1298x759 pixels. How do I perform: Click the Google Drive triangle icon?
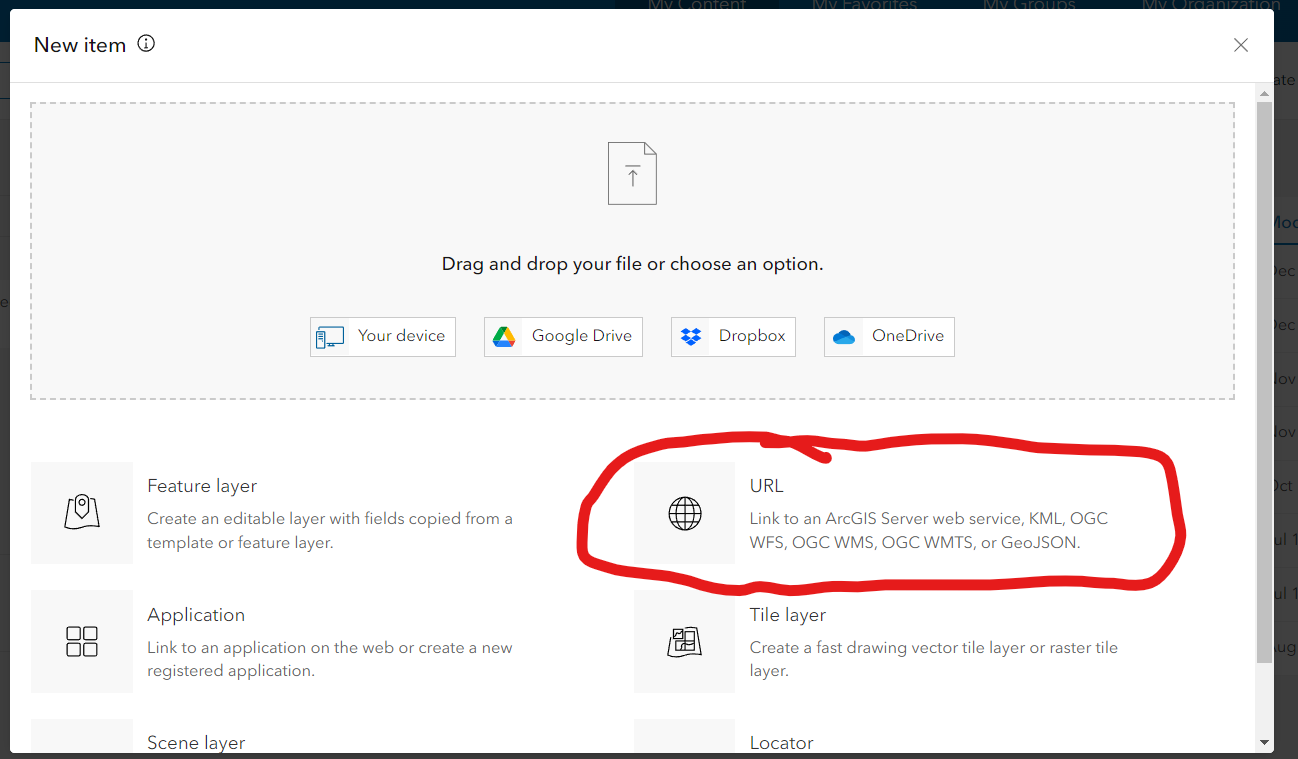click(506, 336)
